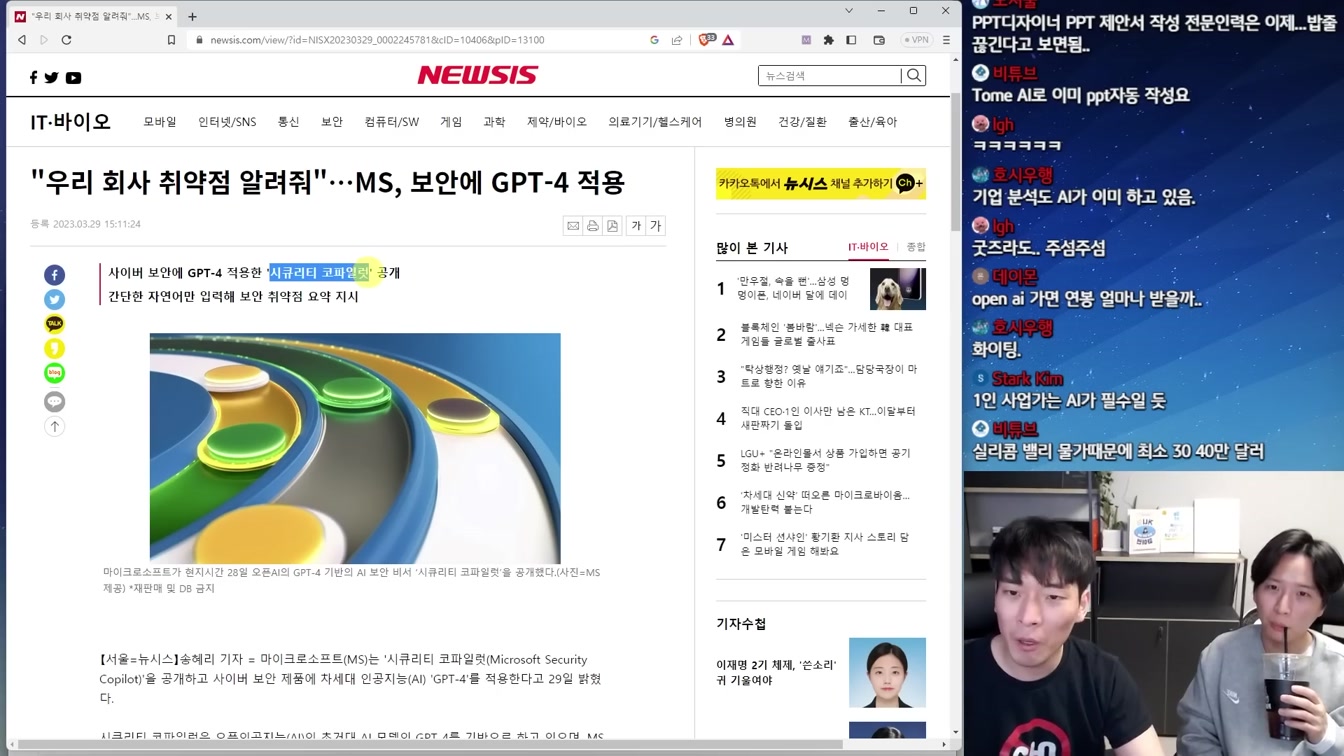This screenshot has height=756, width=1344.
Task: Share article on Twitter side icon
Action: pos(55,299)
